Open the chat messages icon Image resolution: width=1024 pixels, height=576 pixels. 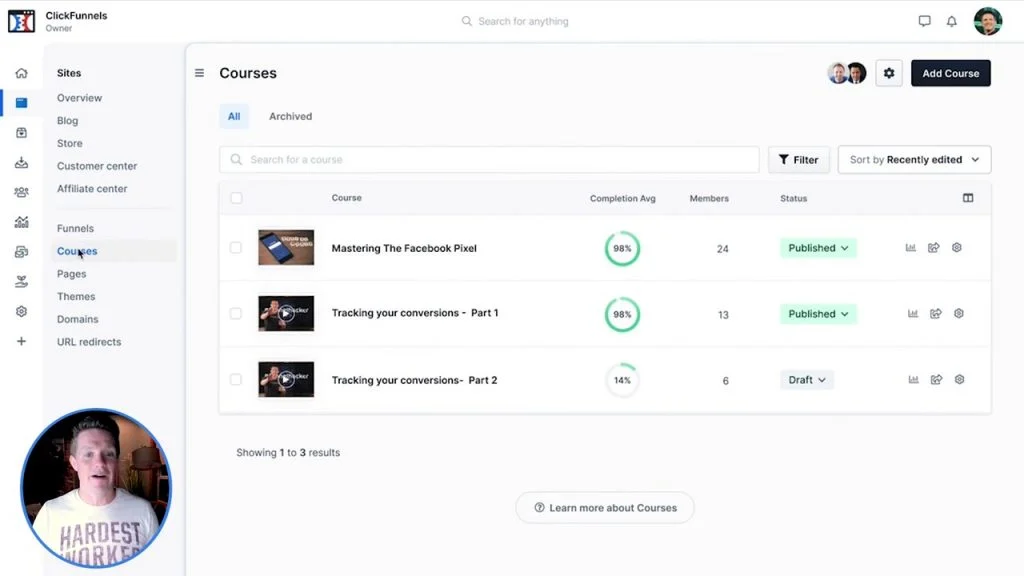pyautogui.click(x=924, y=21)
